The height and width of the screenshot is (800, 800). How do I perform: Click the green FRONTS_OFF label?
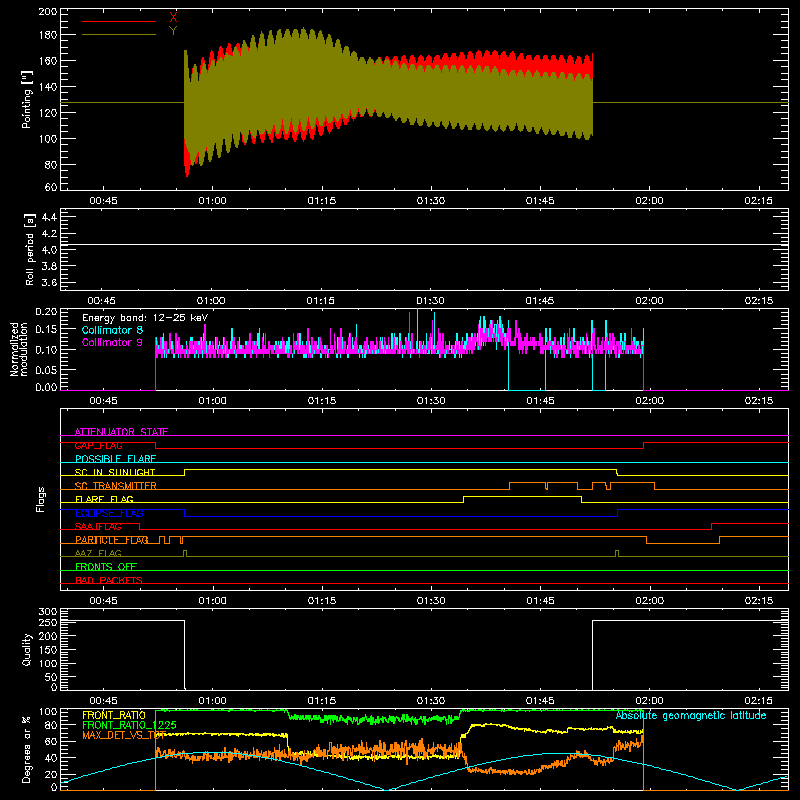click(106, 567)
